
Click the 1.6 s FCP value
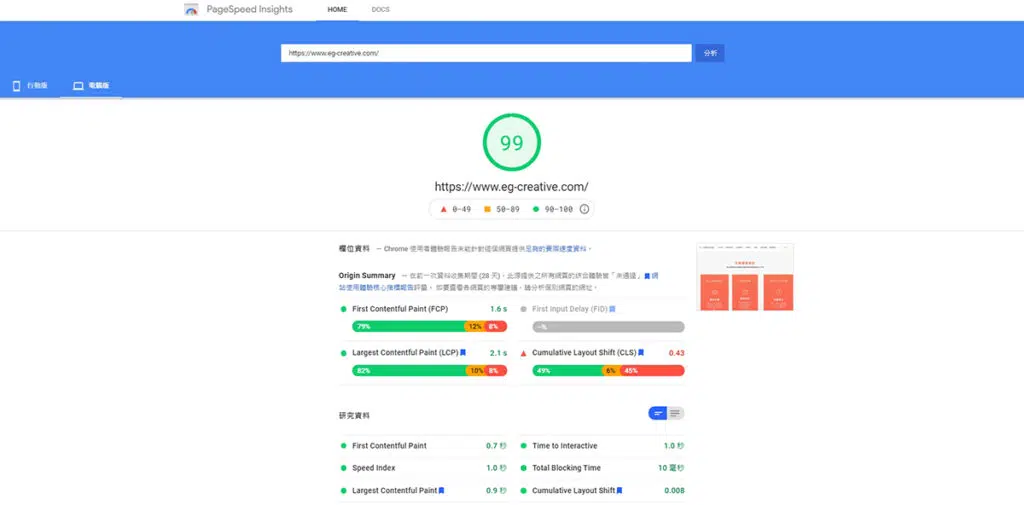pos(498,309)
